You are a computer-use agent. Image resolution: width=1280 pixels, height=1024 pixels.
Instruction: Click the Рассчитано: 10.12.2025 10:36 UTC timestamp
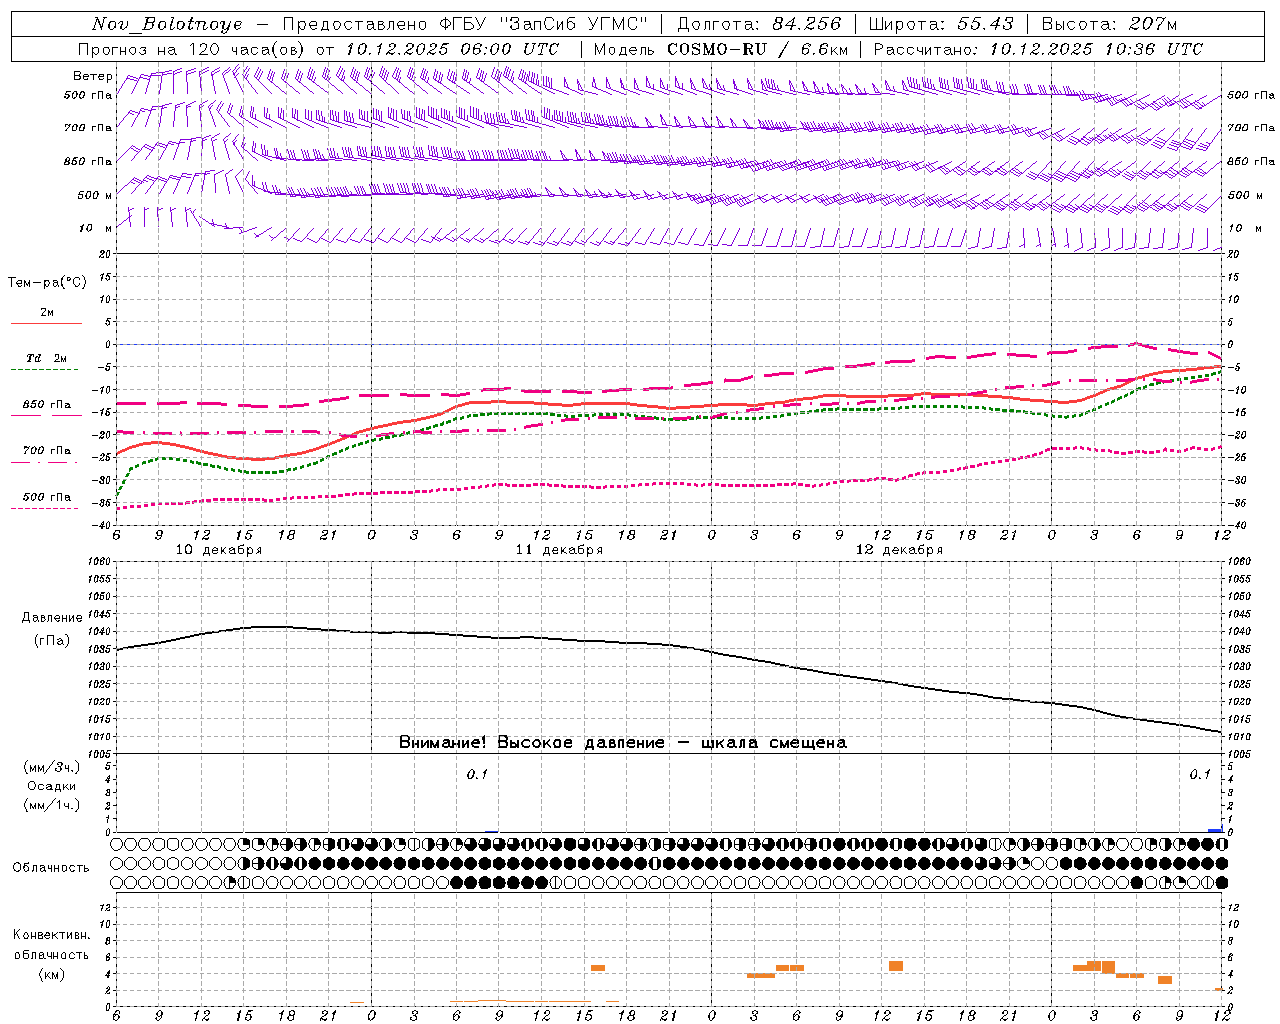pyautogui.click(x=1038, y=49)
